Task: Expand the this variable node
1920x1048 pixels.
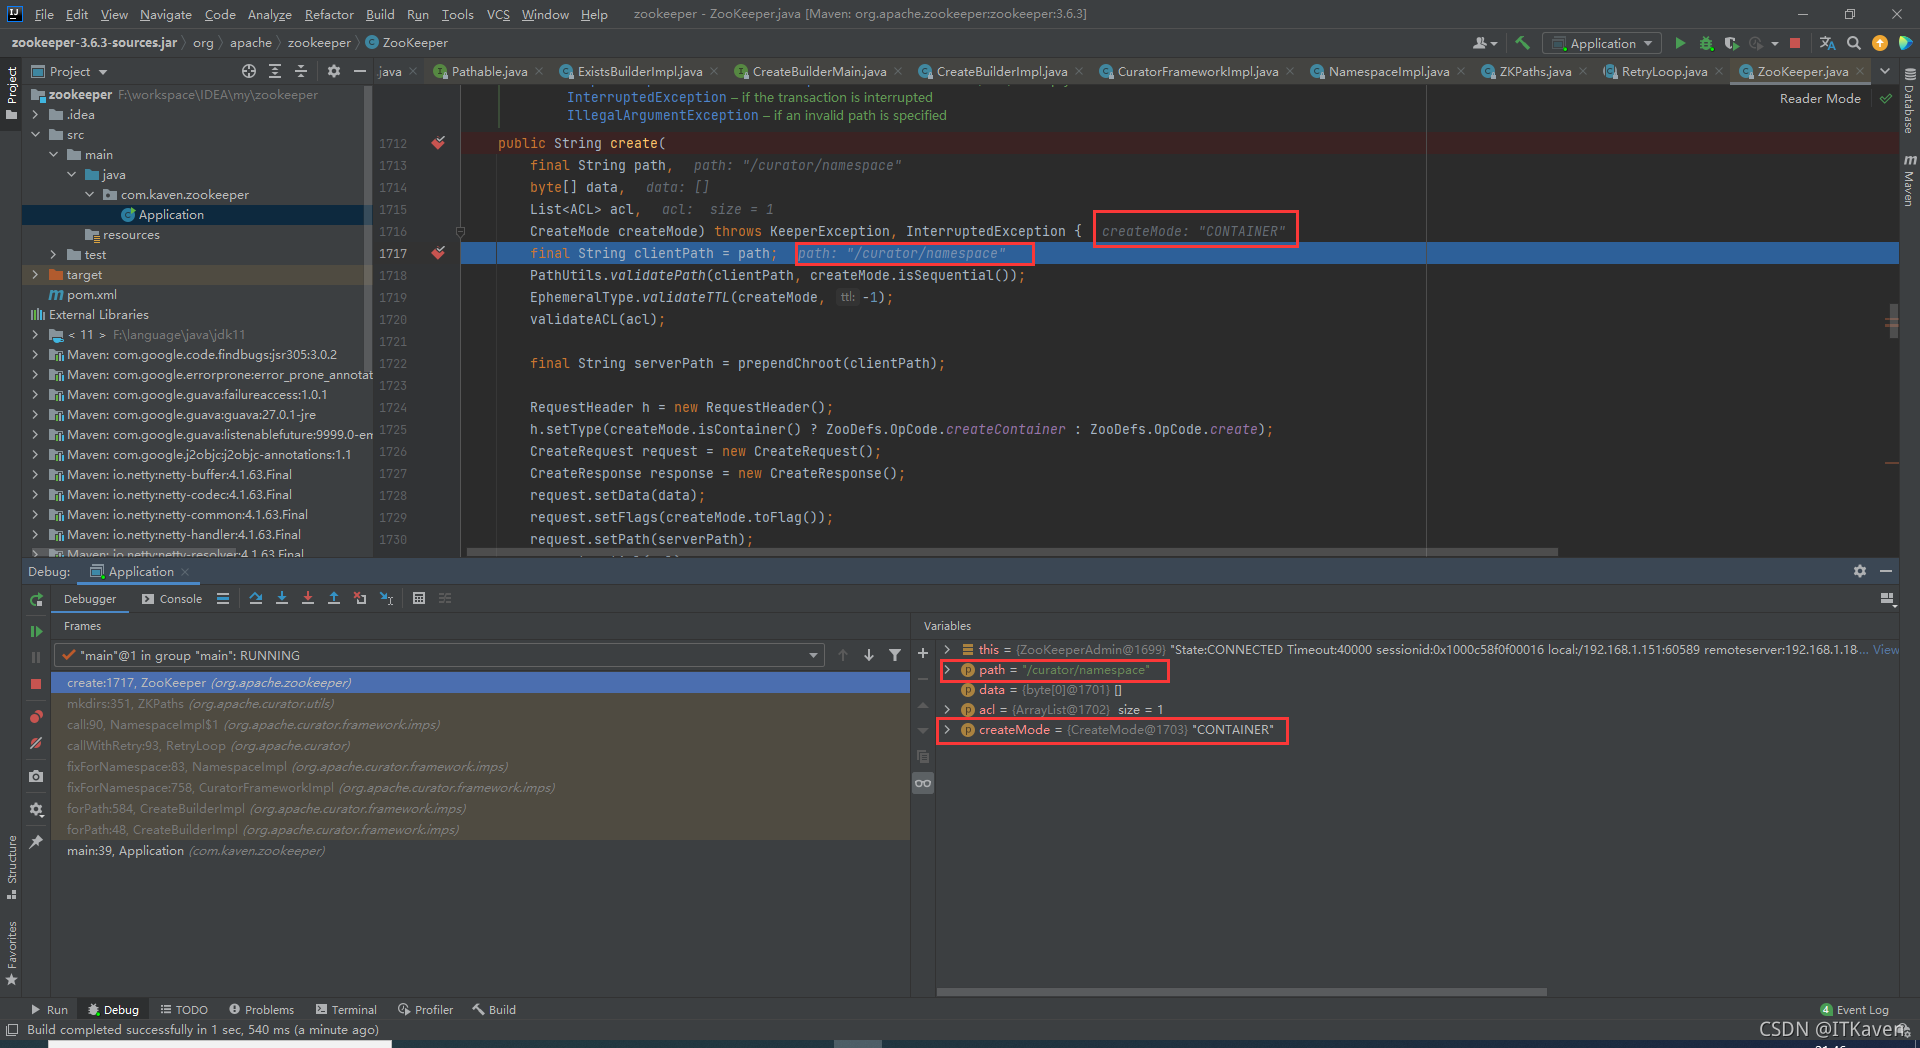Action: tap(947, 650)
